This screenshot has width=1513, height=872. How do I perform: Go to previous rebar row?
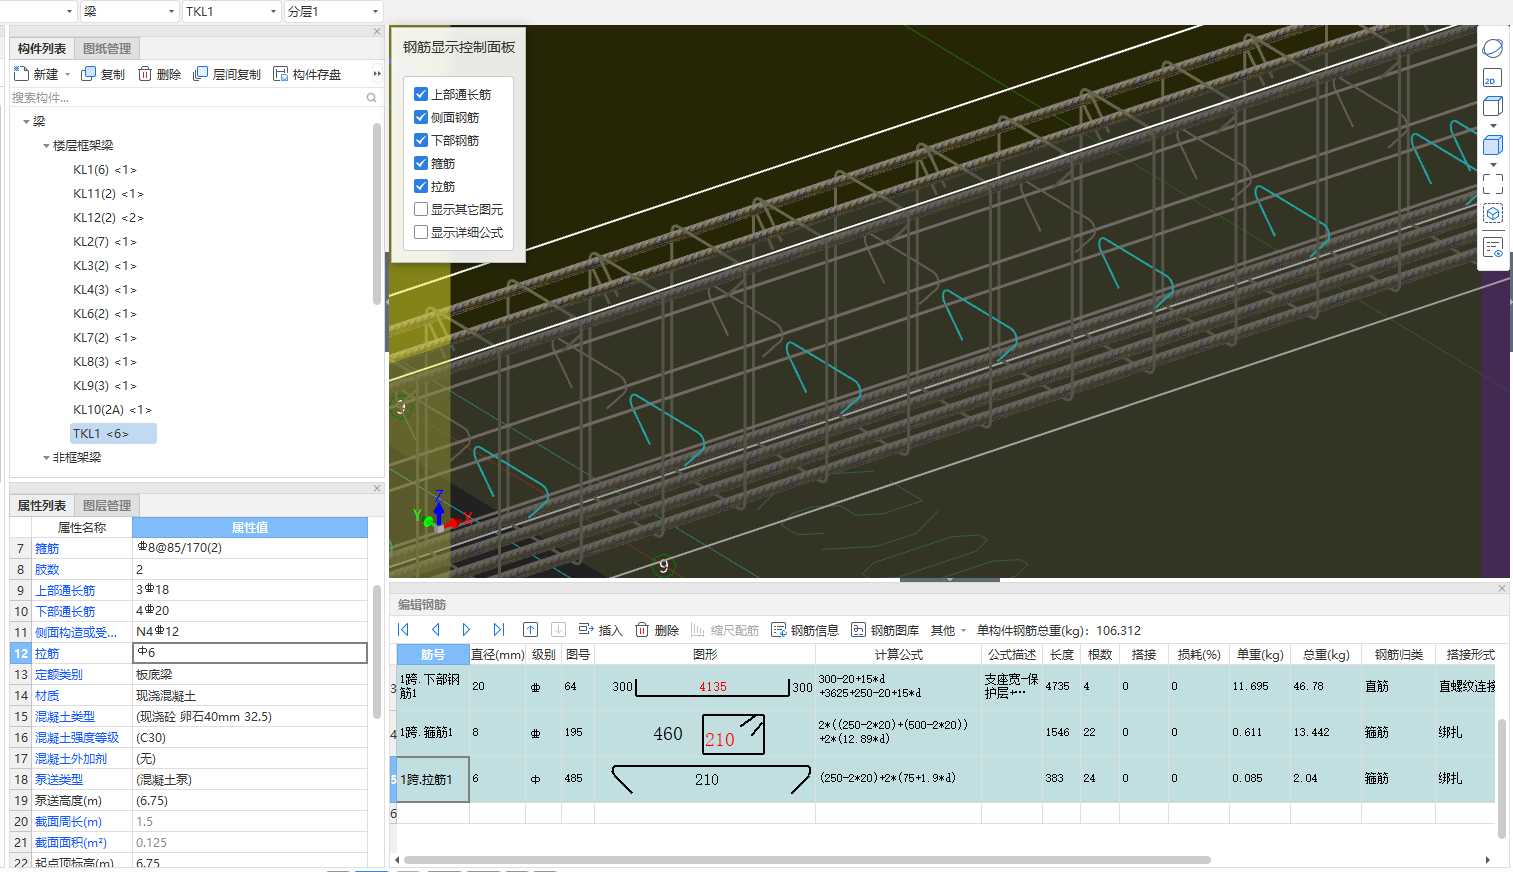tap(436, 630)
